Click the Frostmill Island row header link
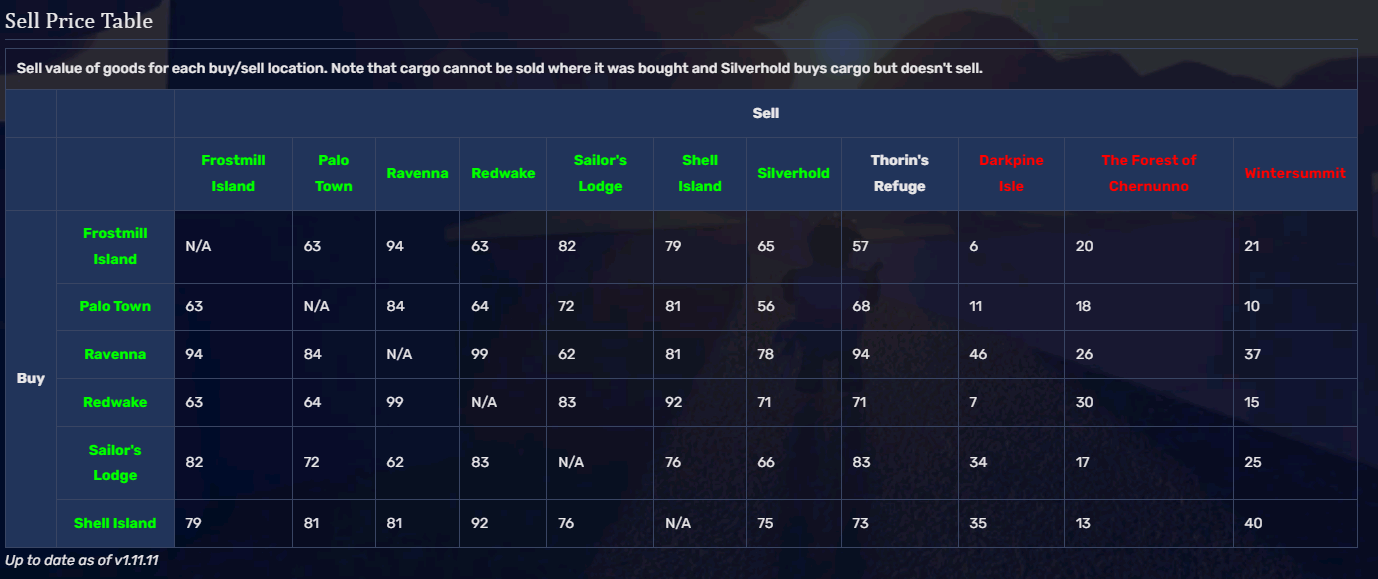1378x579 pixels. coord(115,246)
